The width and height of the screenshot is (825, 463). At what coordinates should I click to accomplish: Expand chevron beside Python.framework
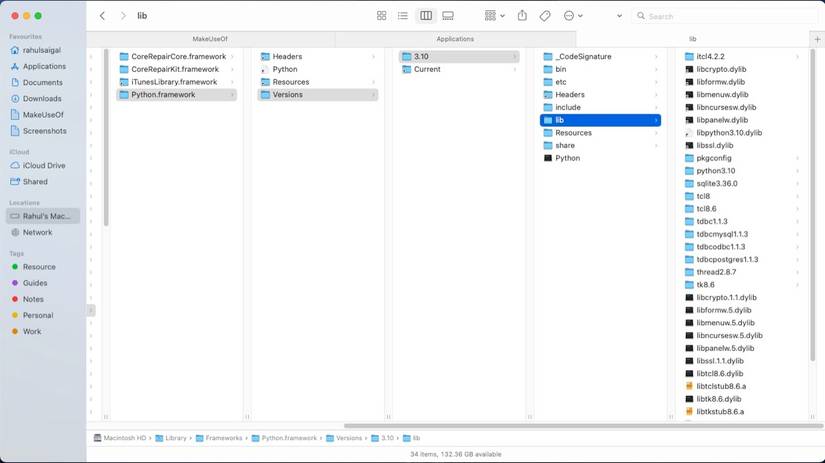[232, 95]
